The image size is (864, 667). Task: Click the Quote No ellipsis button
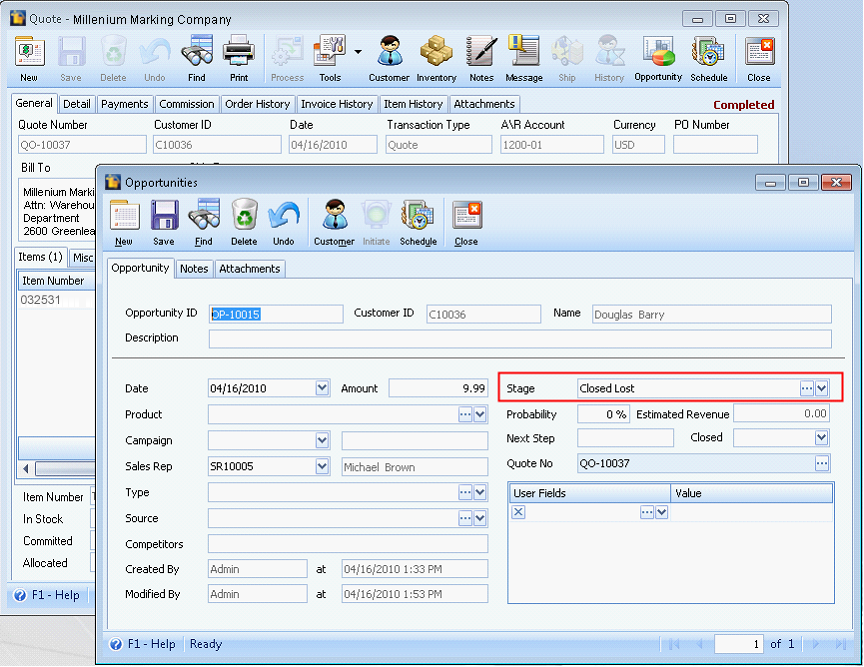(x=822, y=463)
